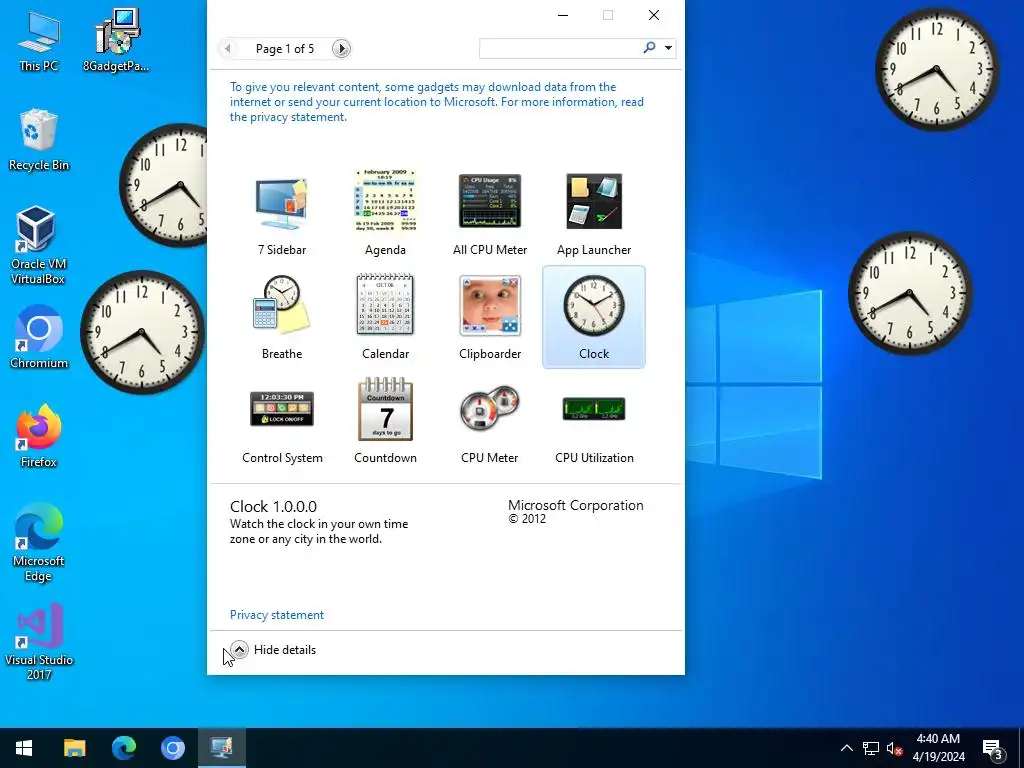Close the gadgets gallery window

tap(654, 15)
